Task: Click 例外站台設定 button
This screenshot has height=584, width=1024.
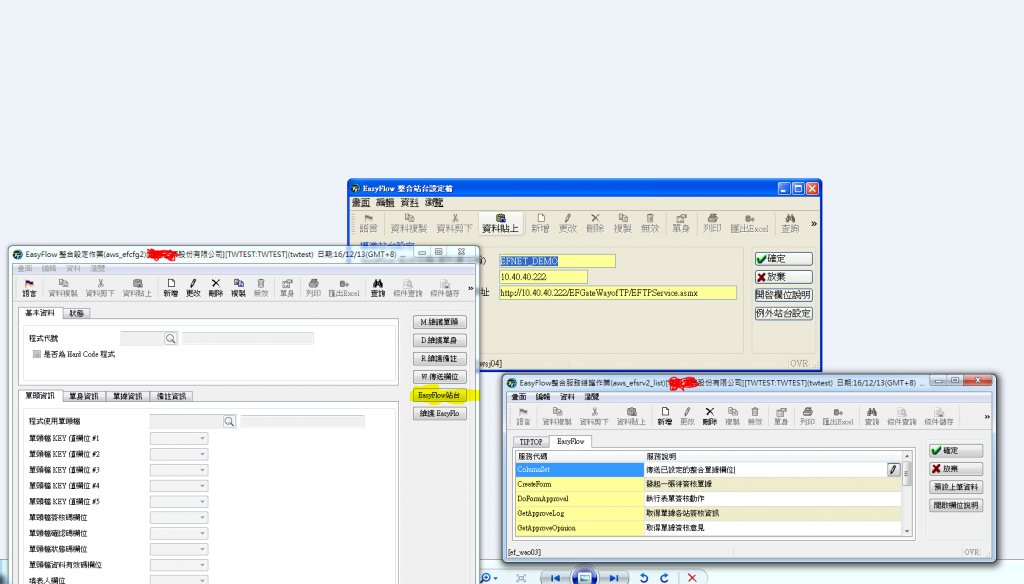Action: point(784,313)
